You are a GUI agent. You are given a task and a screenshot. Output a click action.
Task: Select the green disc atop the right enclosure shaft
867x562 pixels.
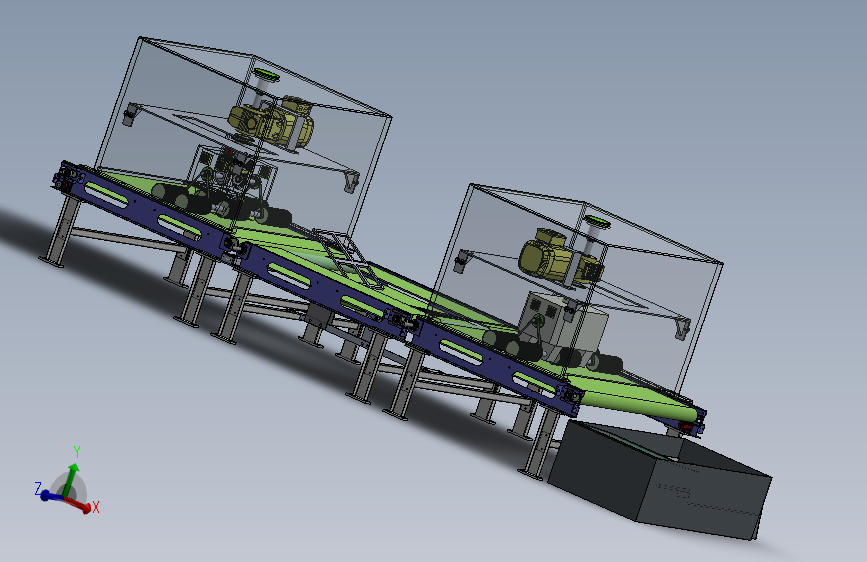[597, 222]
